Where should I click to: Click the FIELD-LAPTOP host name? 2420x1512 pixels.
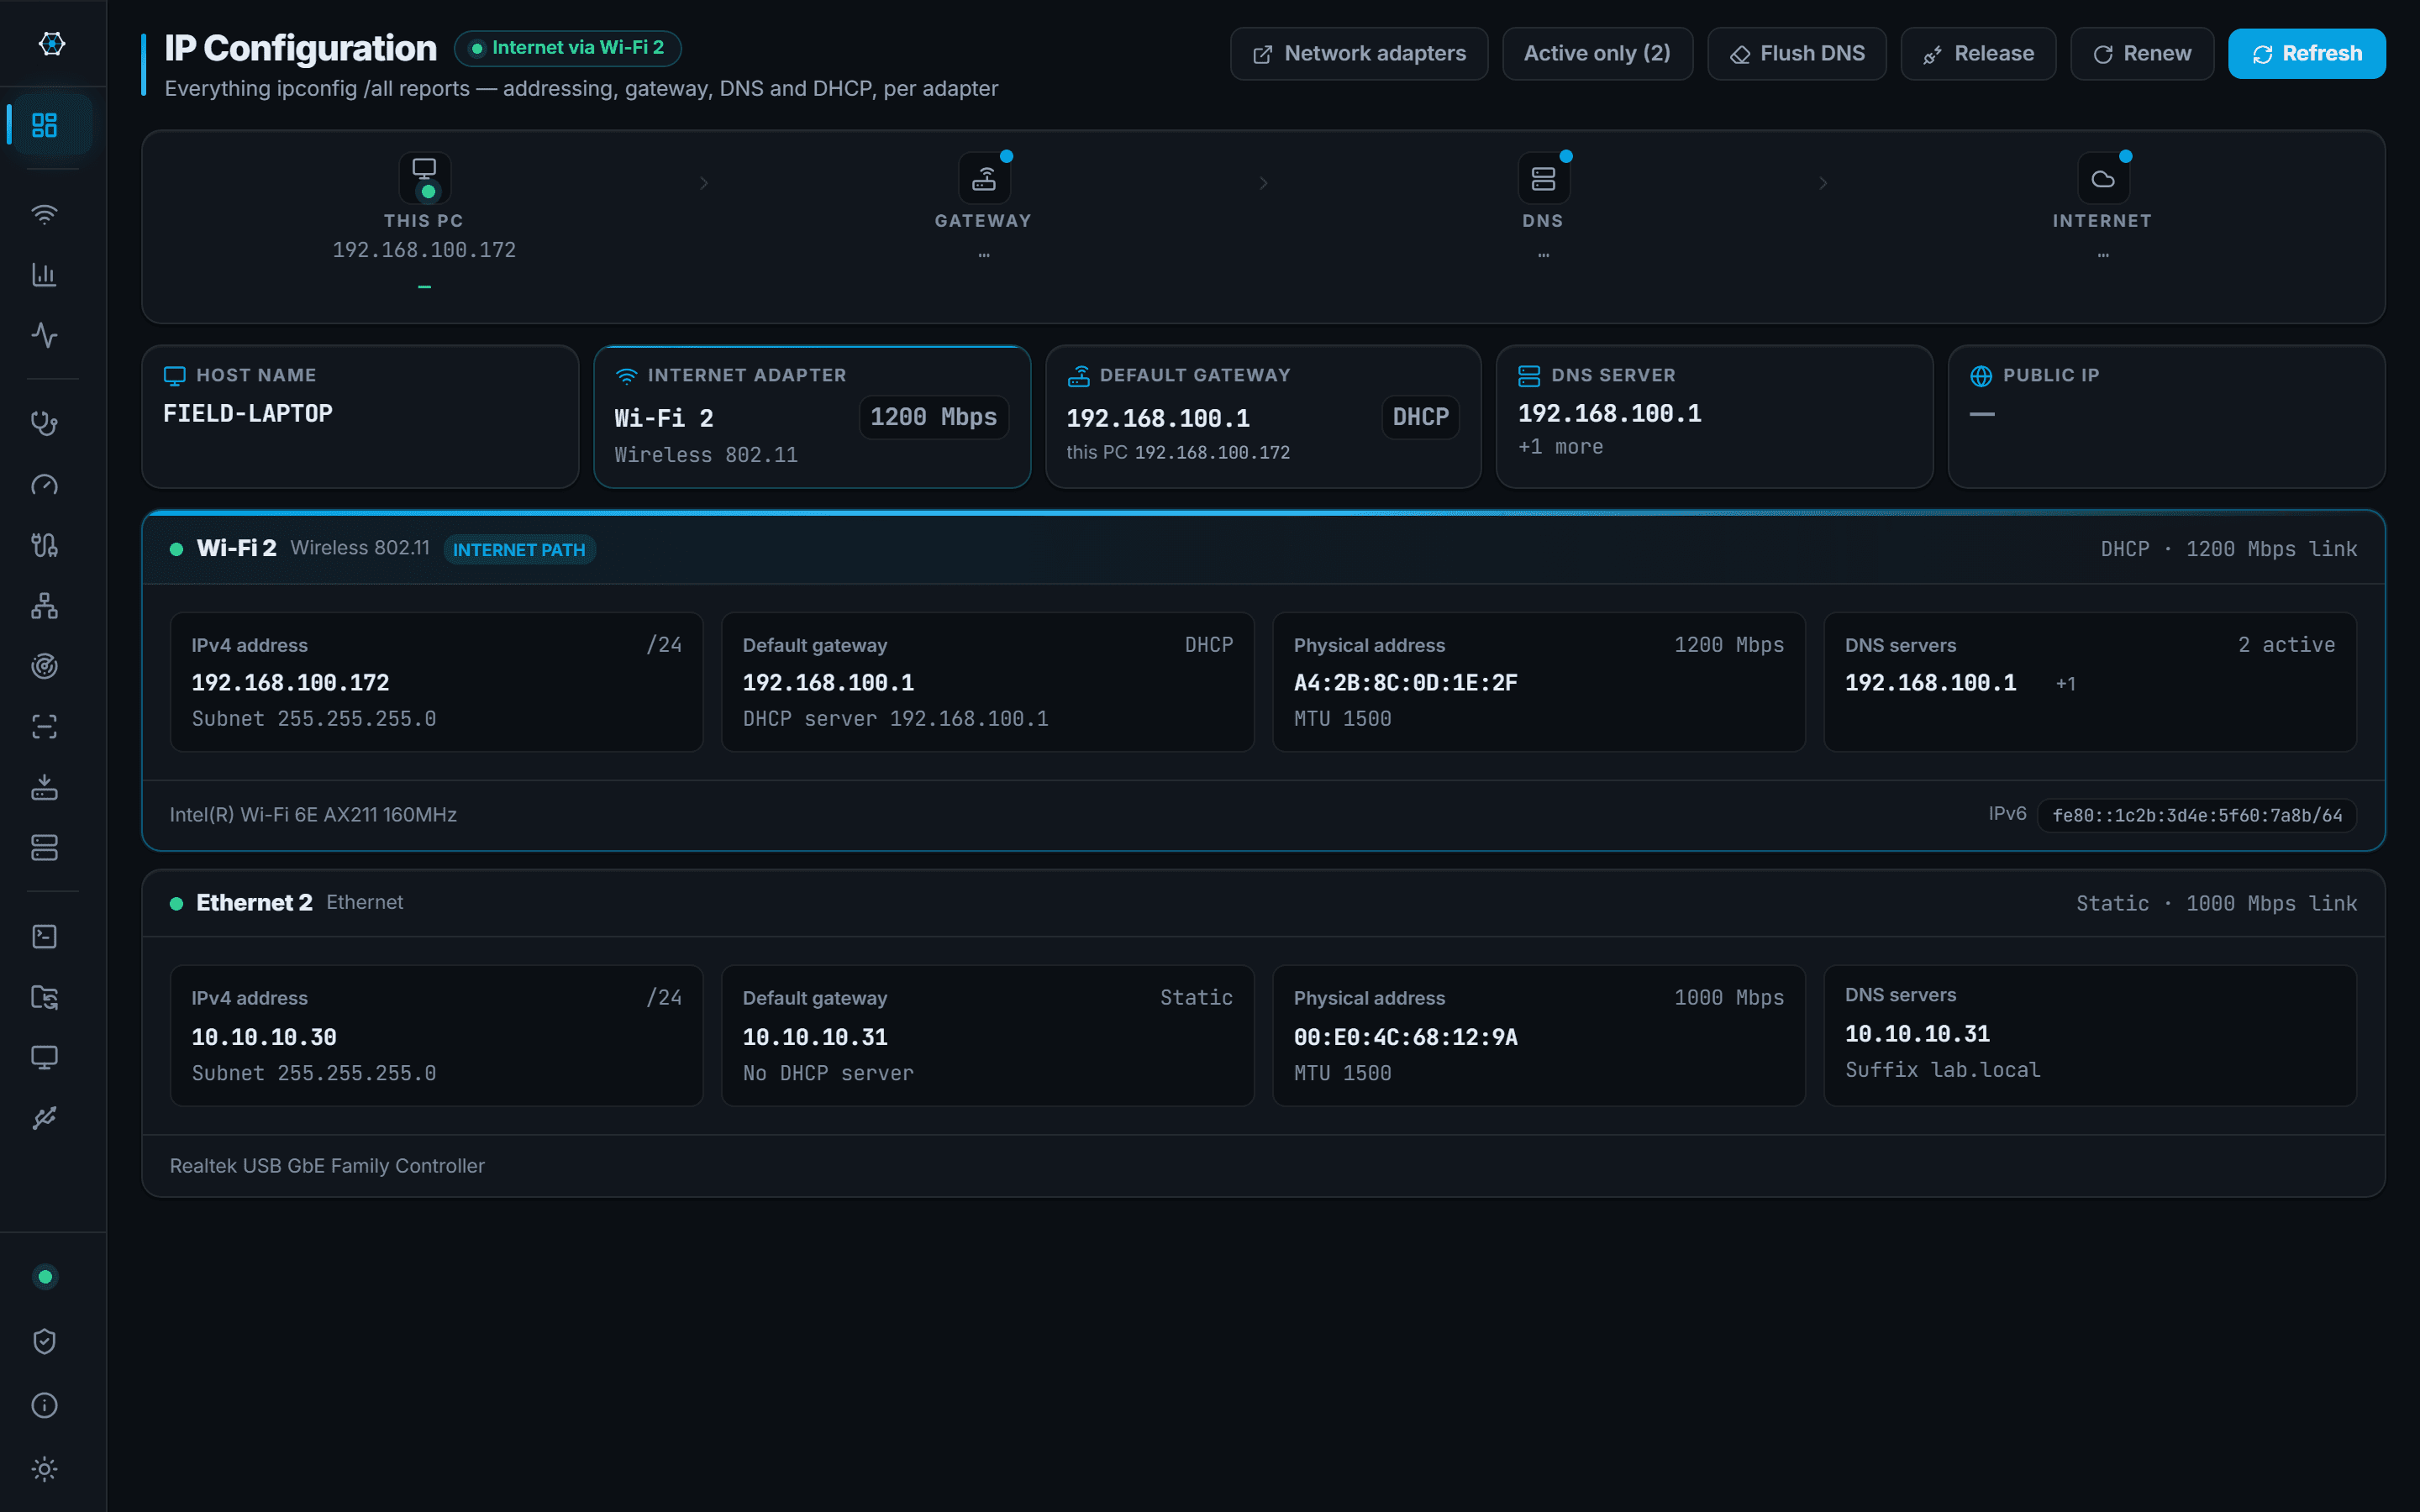click(248, 413)
